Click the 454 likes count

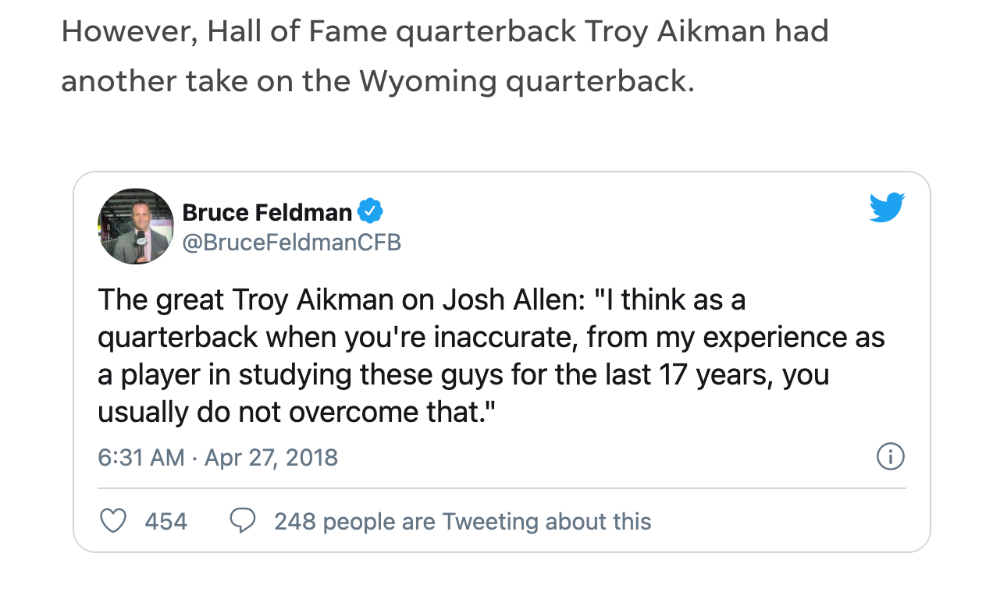coord(166,521)
